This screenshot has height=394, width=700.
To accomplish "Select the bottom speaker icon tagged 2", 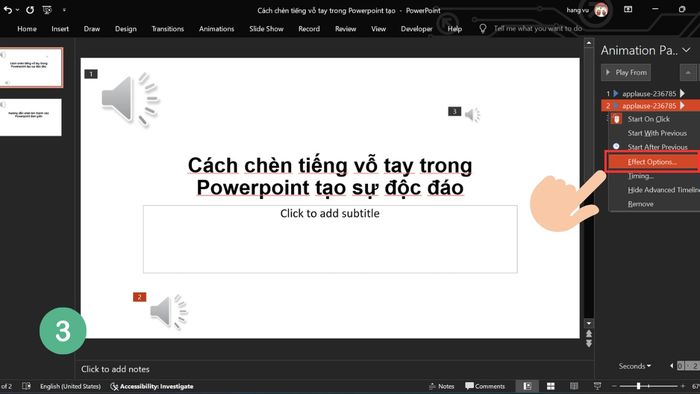I will [169, 311].
